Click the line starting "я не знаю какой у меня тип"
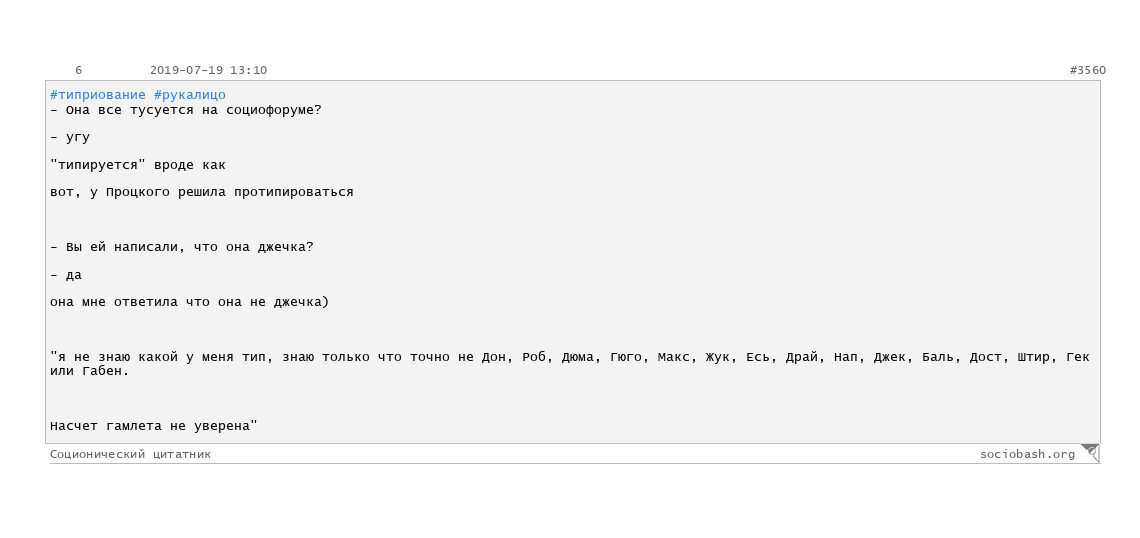The image size is (1140, 538). click(x=570, y=357)
